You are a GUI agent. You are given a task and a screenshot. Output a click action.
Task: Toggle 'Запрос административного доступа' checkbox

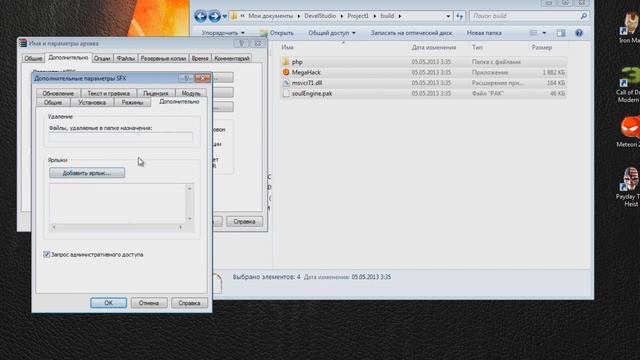click(47, 254)
